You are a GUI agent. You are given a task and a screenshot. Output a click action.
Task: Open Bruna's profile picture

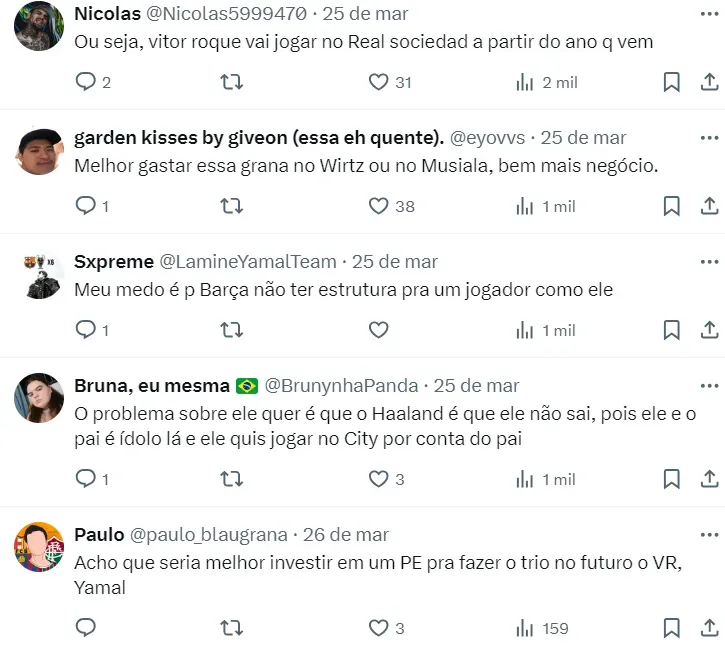pyautogui.click(x=39, y=399)
